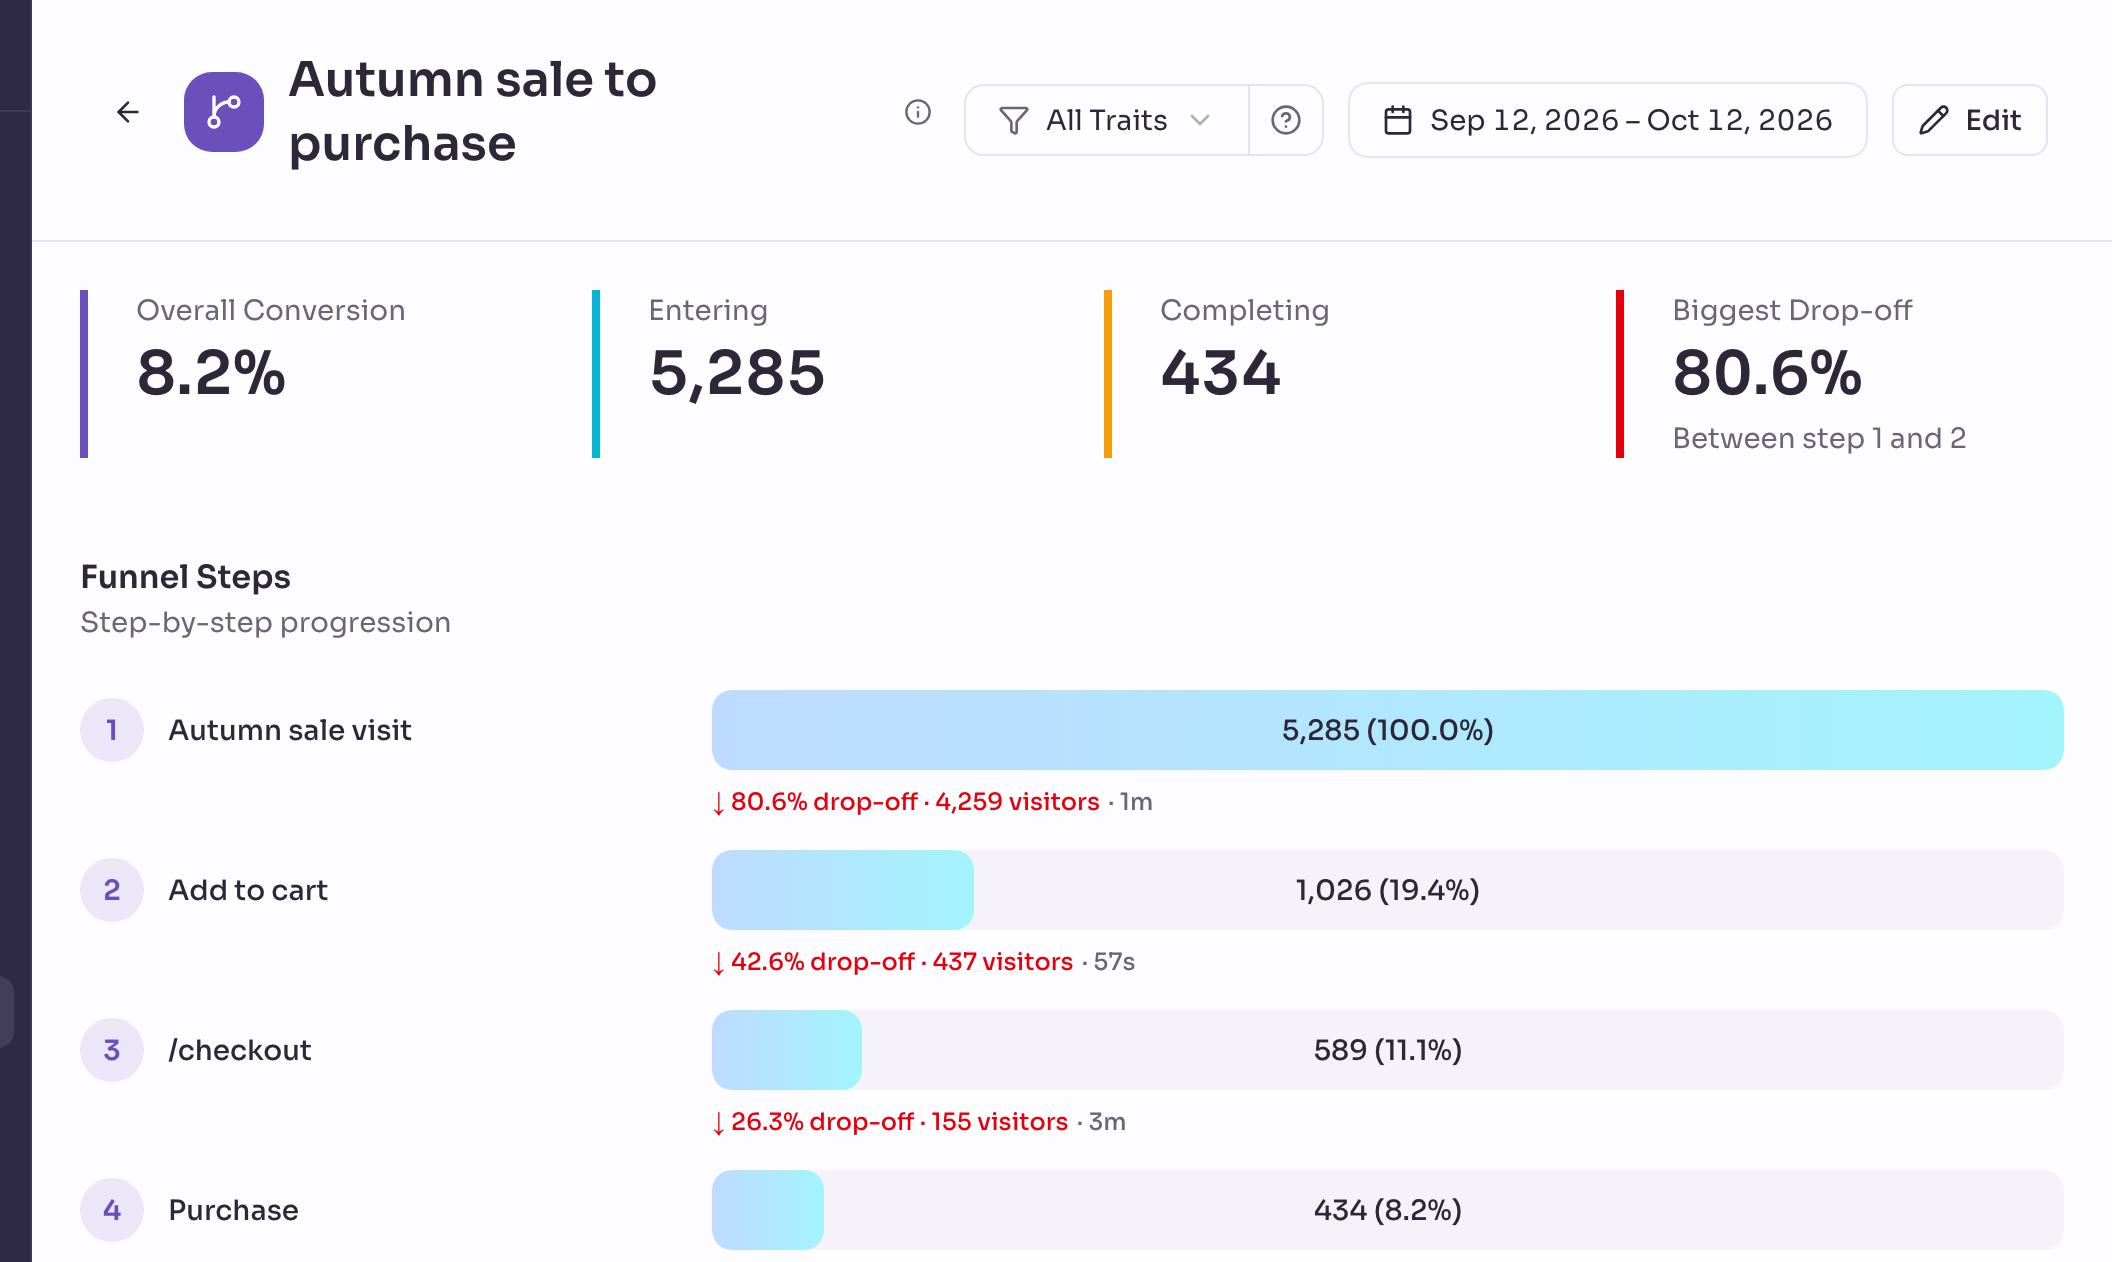The image size is (2112, 1262).
Task: Click the 'Step-by-step progression' subtitle
Action: pos(266,623)
